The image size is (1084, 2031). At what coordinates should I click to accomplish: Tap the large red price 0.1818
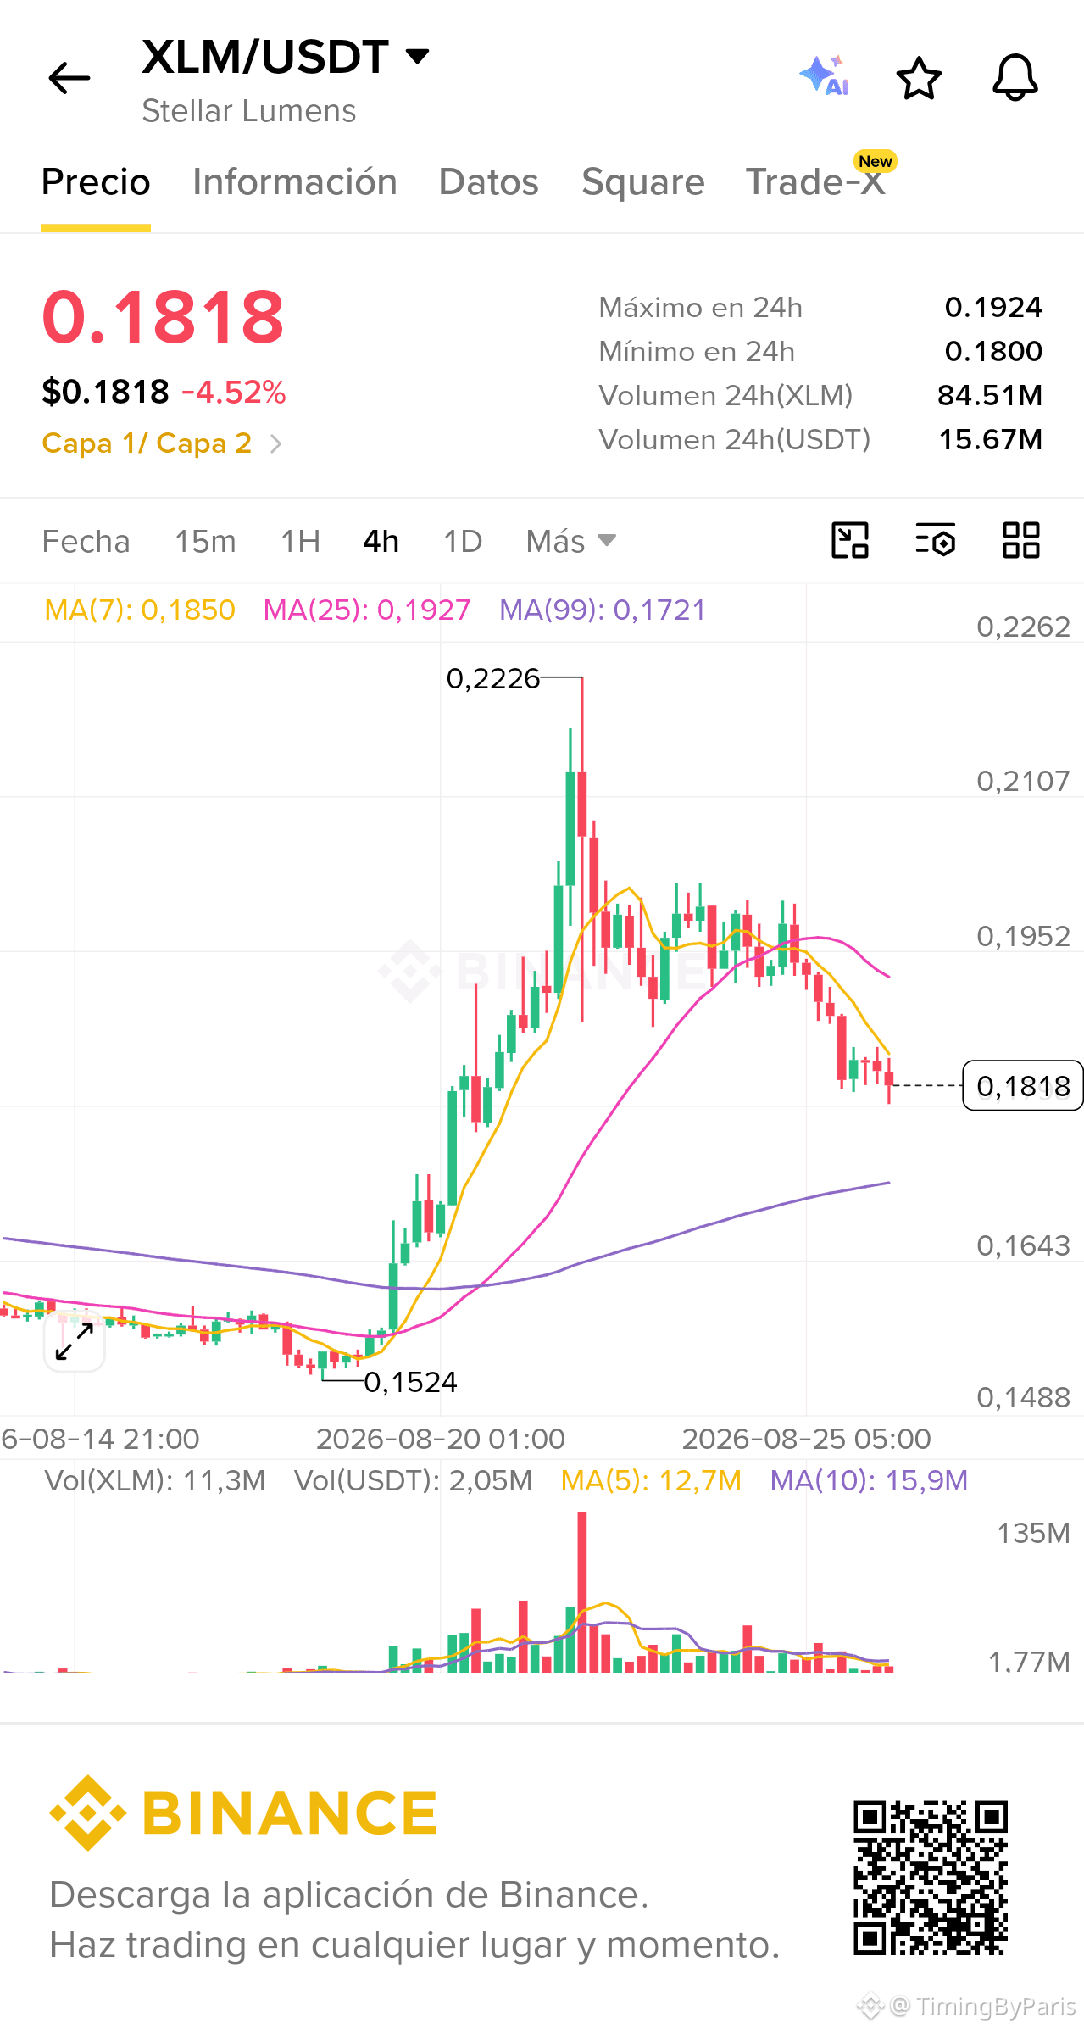coord(163,317)
